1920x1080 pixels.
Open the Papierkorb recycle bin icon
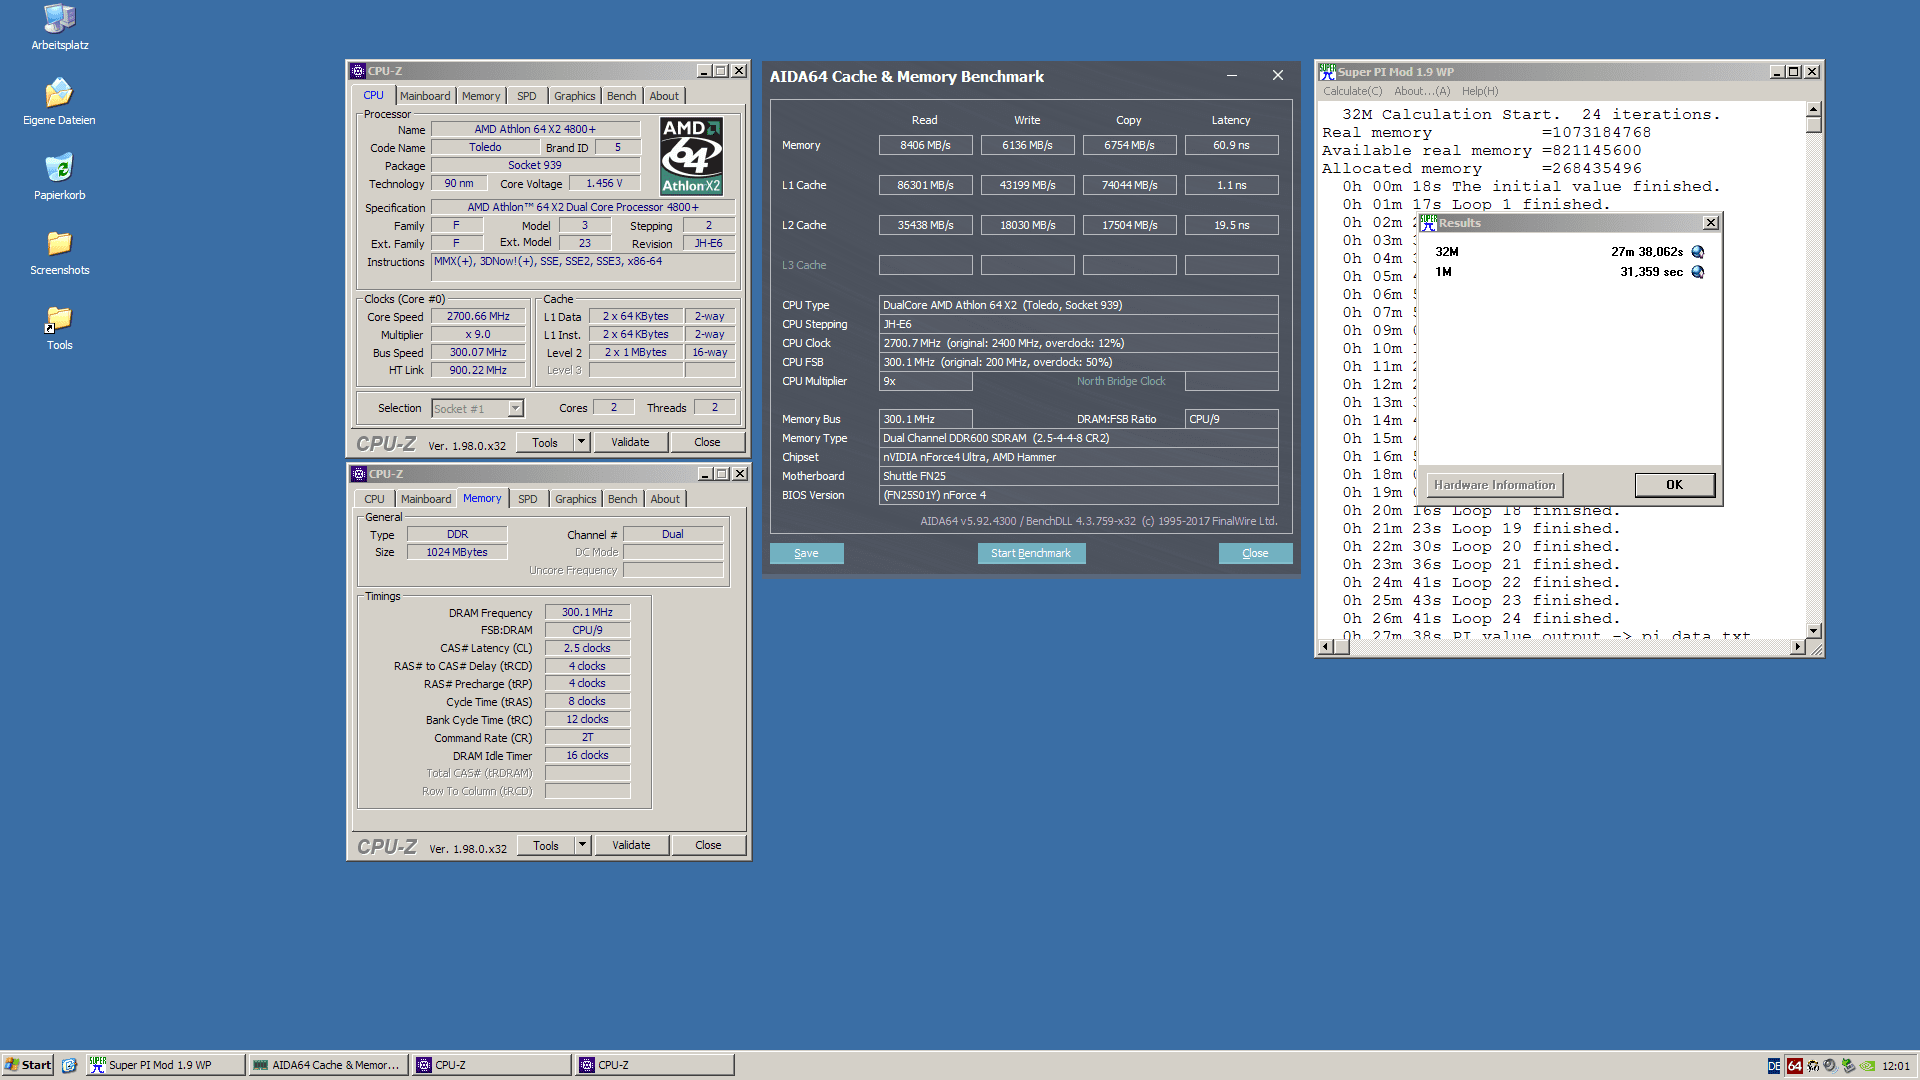pyautogui.click(x=59, y=177)
